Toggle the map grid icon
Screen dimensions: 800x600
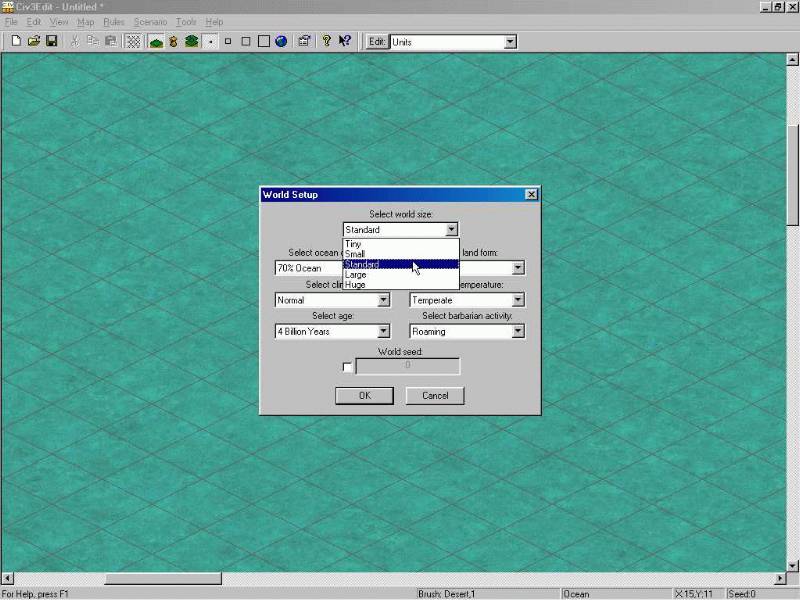pos(133,41)
